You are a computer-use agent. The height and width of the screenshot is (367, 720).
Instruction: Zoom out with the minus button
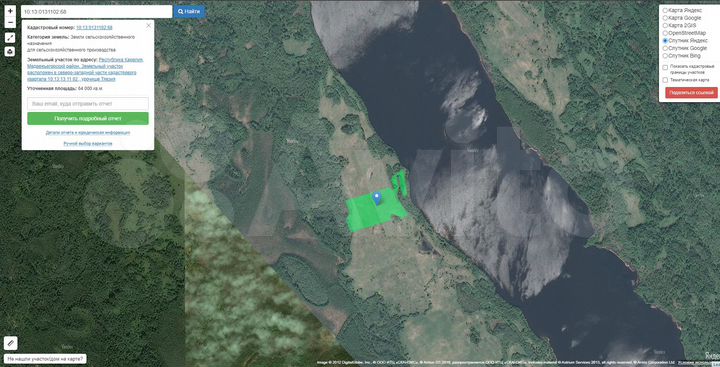coord(10,23)
